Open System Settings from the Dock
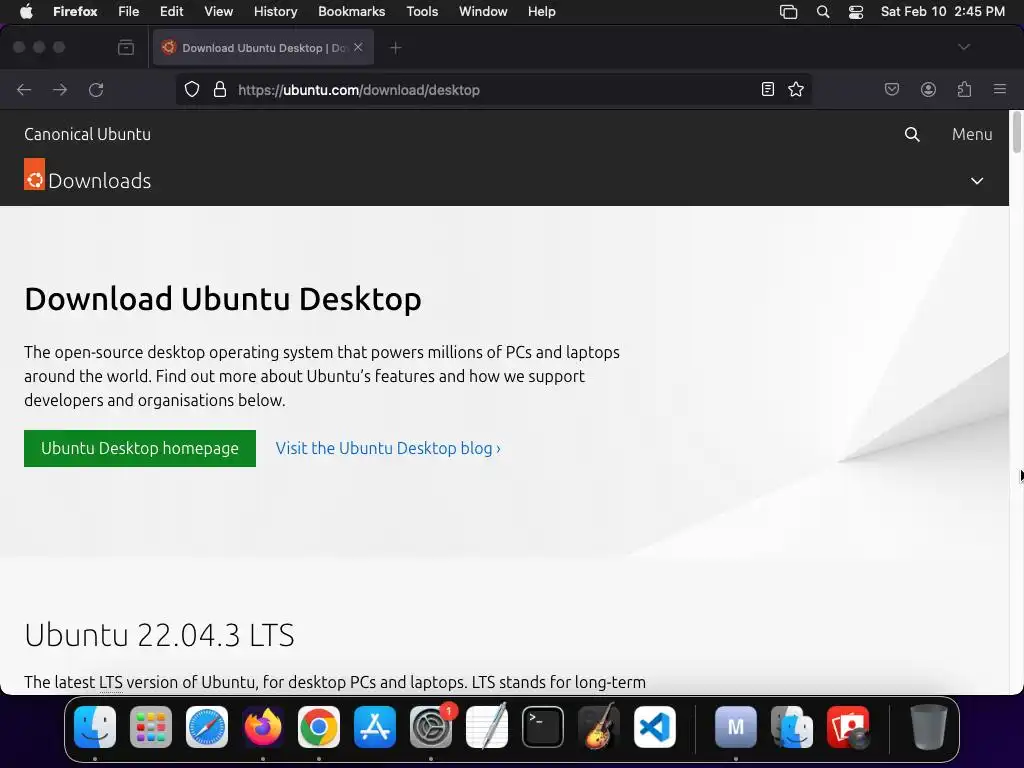The height and width of the screenshot is (768, 1024). pos(431,727)
